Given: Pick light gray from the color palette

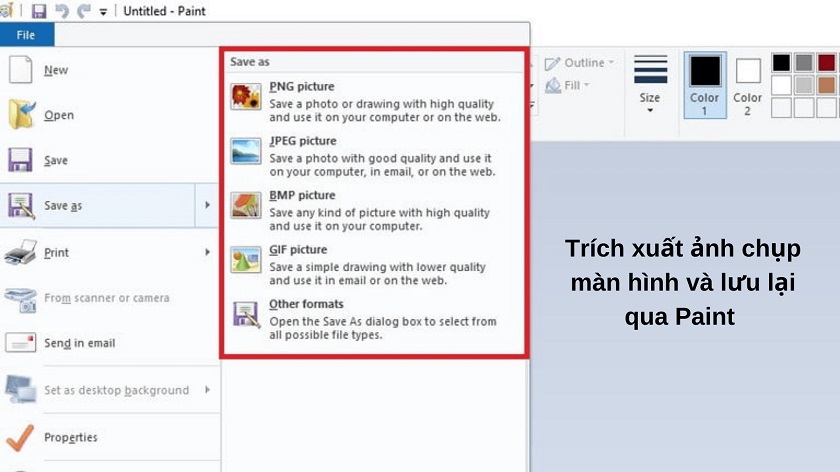Looking at the screenshot, I should [x=804, y=85].
